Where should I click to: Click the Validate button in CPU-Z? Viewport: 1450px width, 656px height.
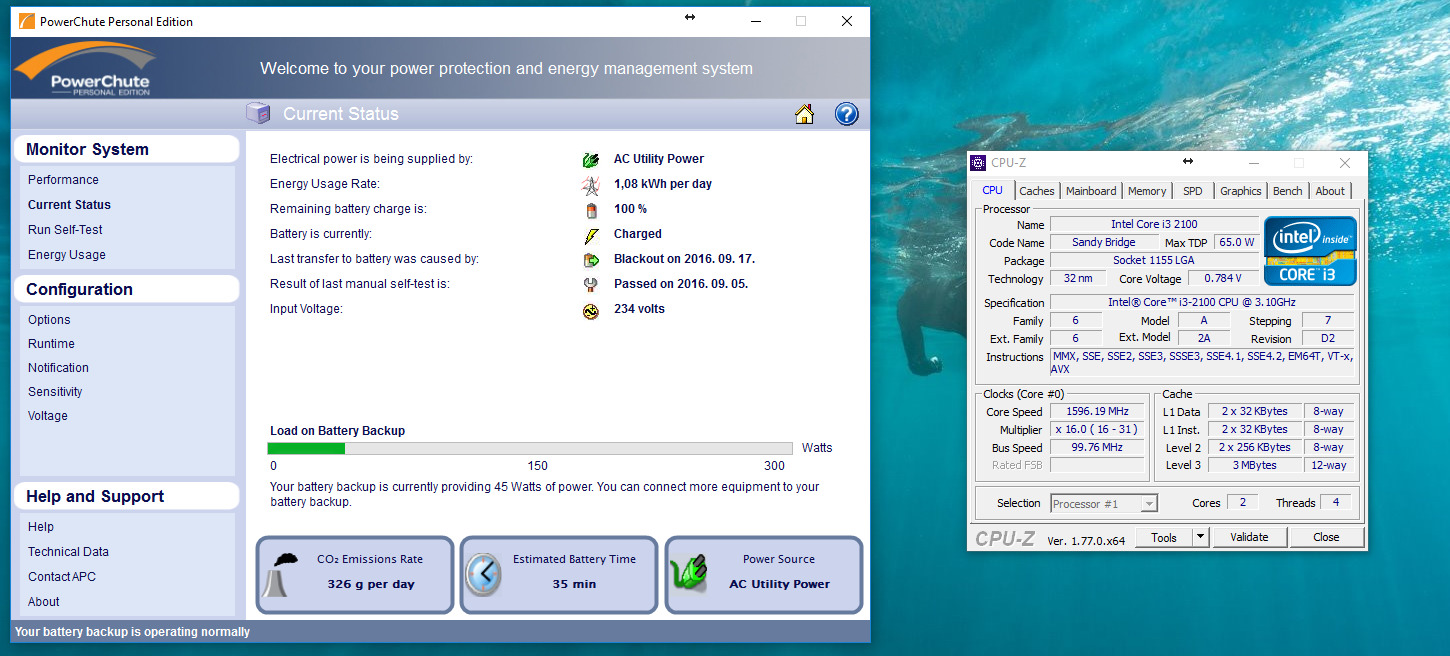pyautogui.click(x=1249, y=538)
